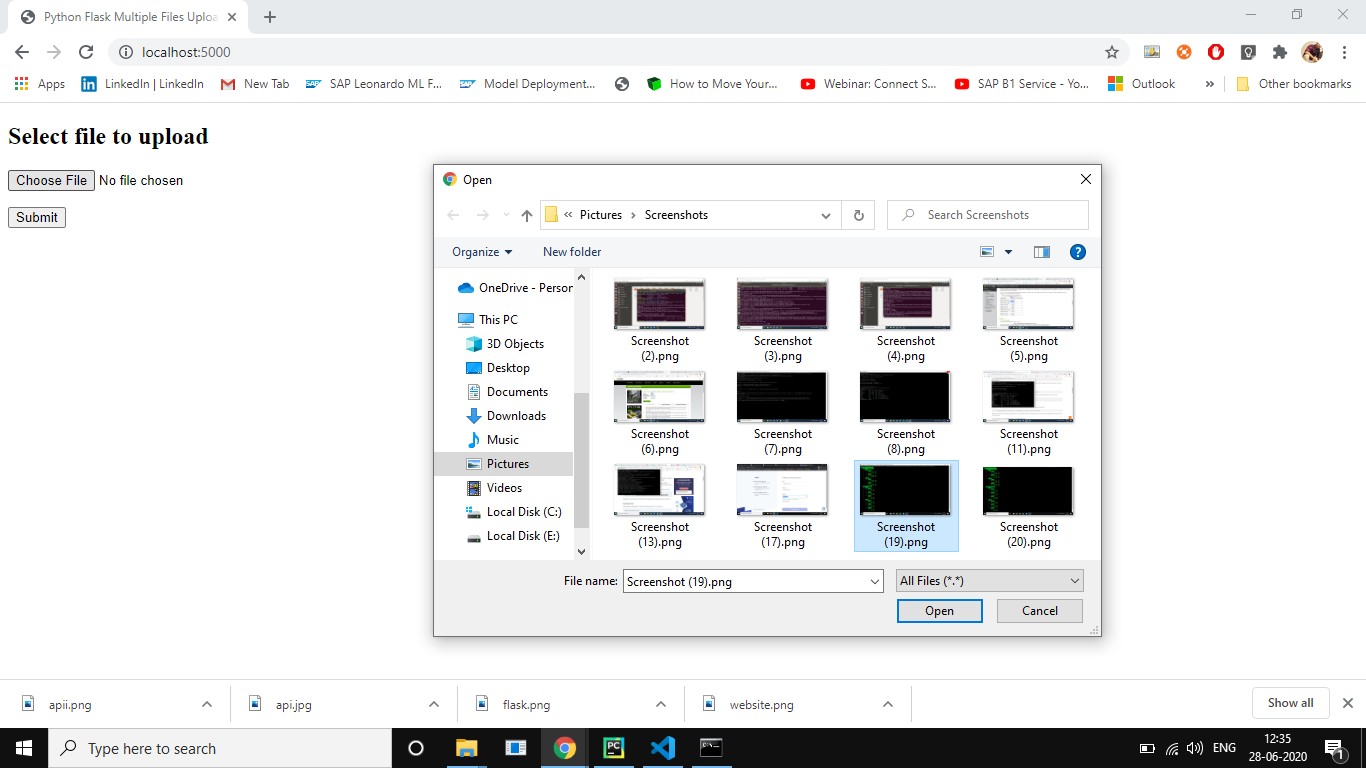Viewport: 1366px width, 768px height.
Task: Open the Other bookmarks folder
Action: (1293, 84)
